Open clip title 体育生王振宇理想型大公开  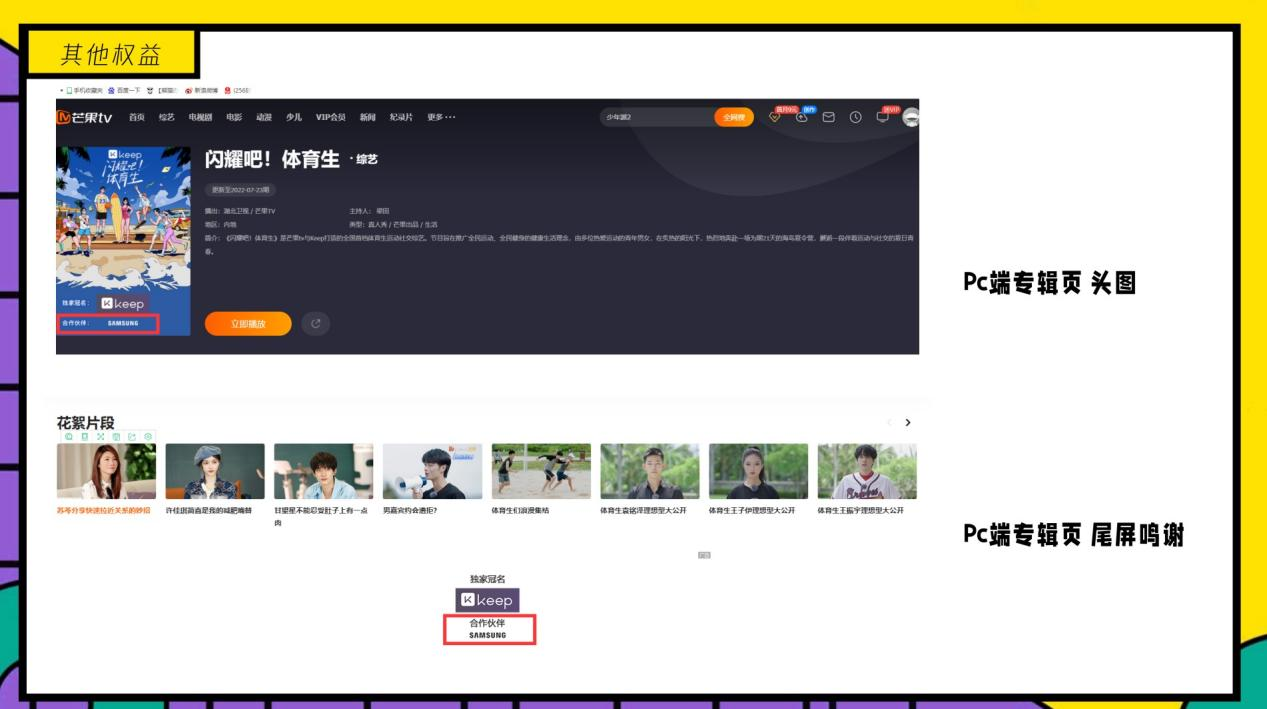pyautogui.click(x=861, y=511)
